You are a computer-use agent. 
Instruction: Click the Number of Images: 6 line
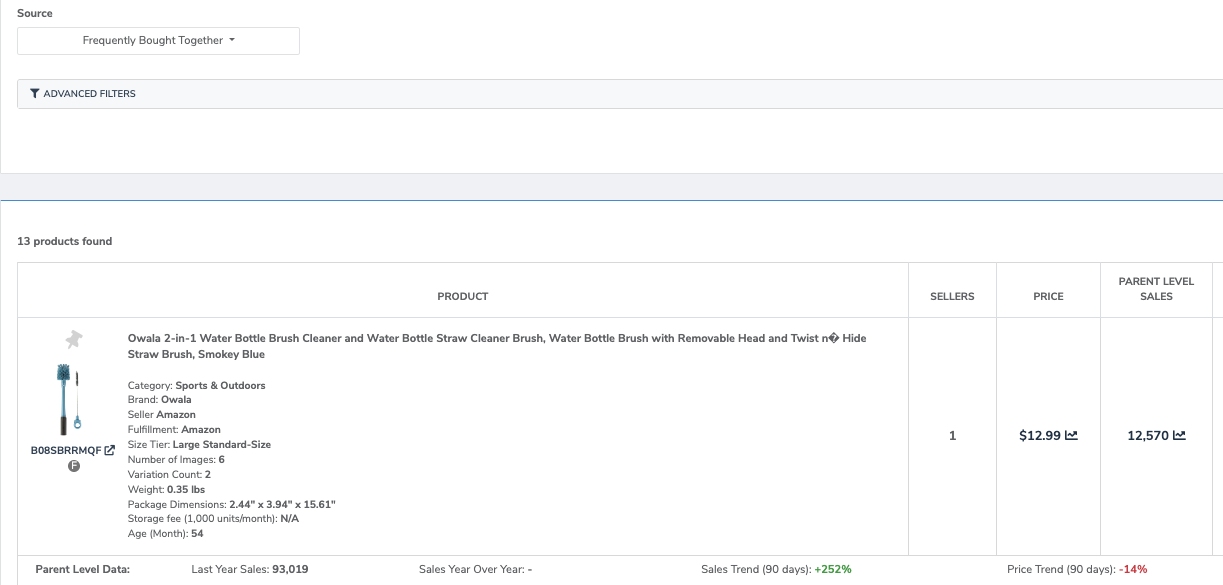tap(176, 459)
